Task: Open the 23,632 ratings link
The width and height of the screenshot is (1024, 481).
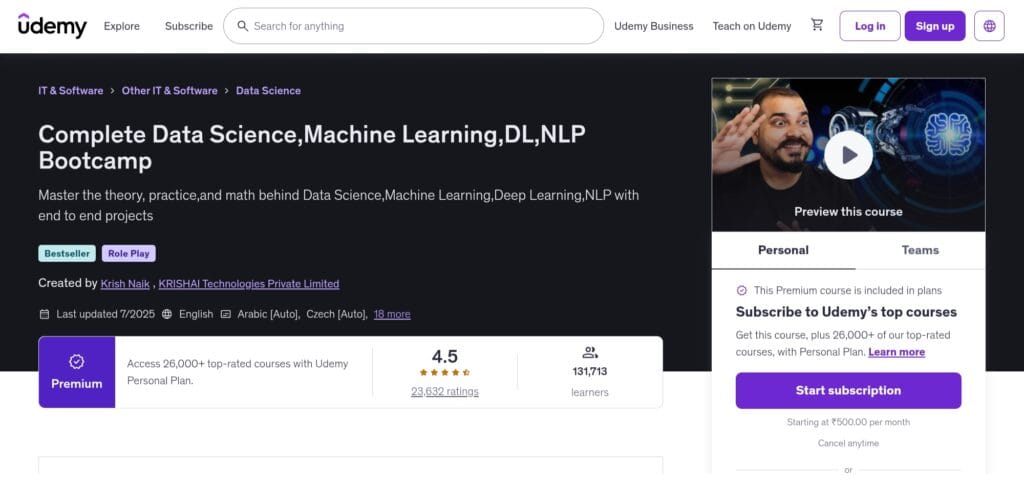Action: (445, 392)
